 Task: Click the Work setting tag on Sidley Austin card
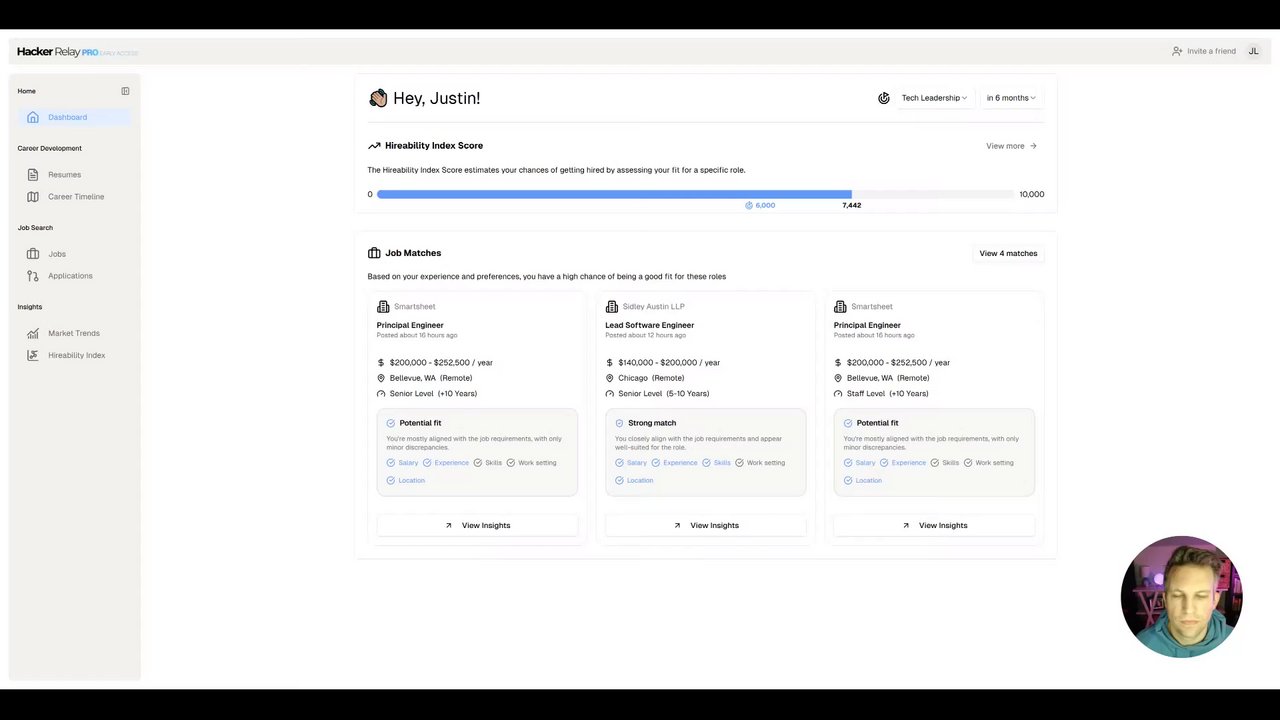(x=760, y=463)
